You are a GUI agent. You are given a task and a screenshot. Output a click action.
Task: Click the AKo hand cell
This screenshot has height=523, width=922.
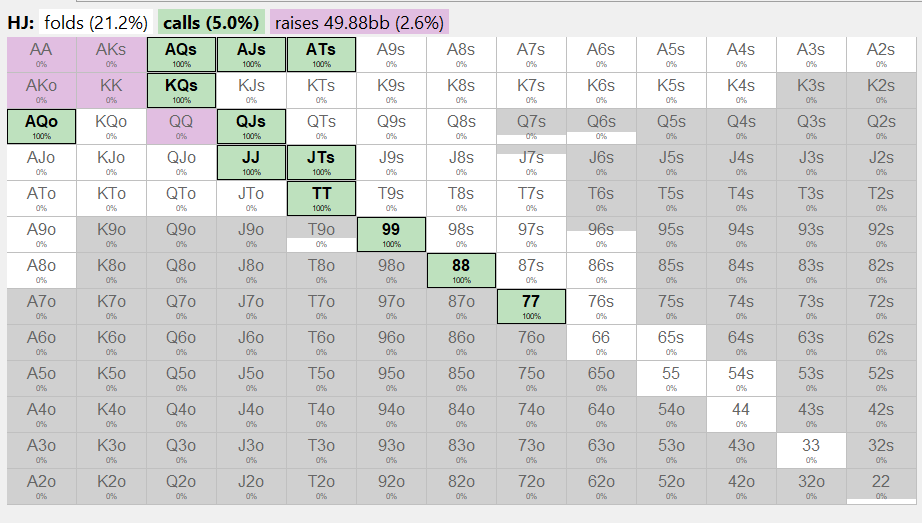coord(41,91)
